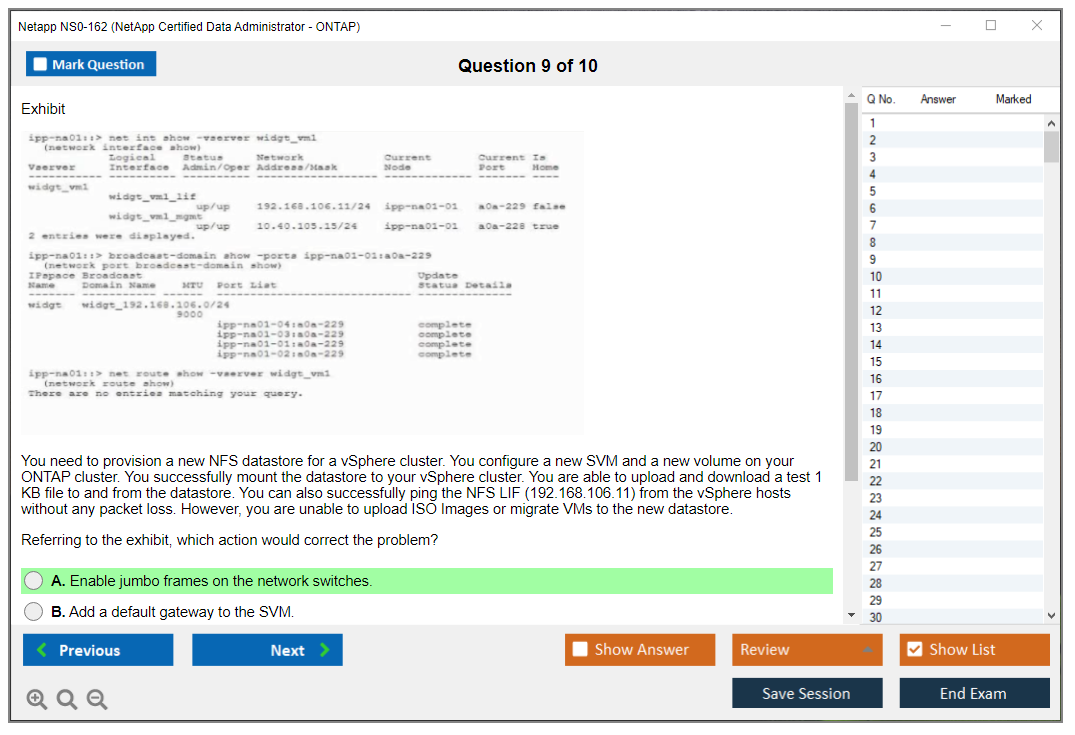This screenshot has height=735, width=1075.
Task: Click the End Exam button
Action: pos(973,693)
